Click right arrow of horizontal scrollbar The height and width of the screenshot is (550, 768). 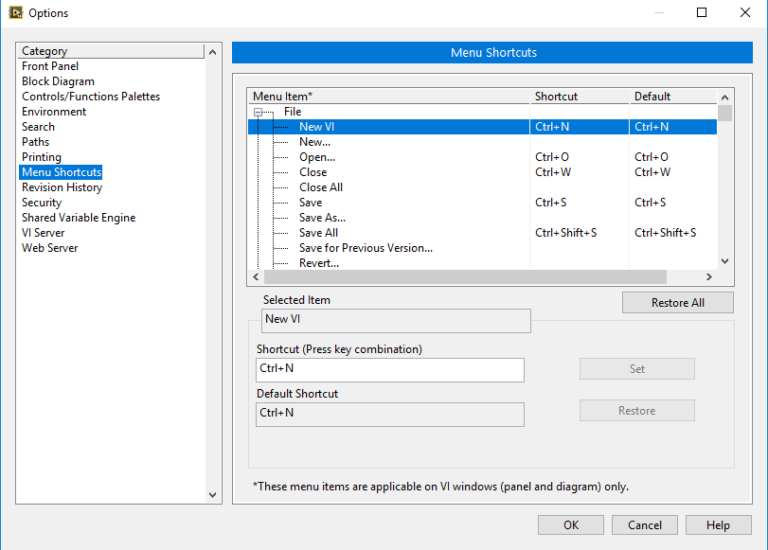coord(709,277)
